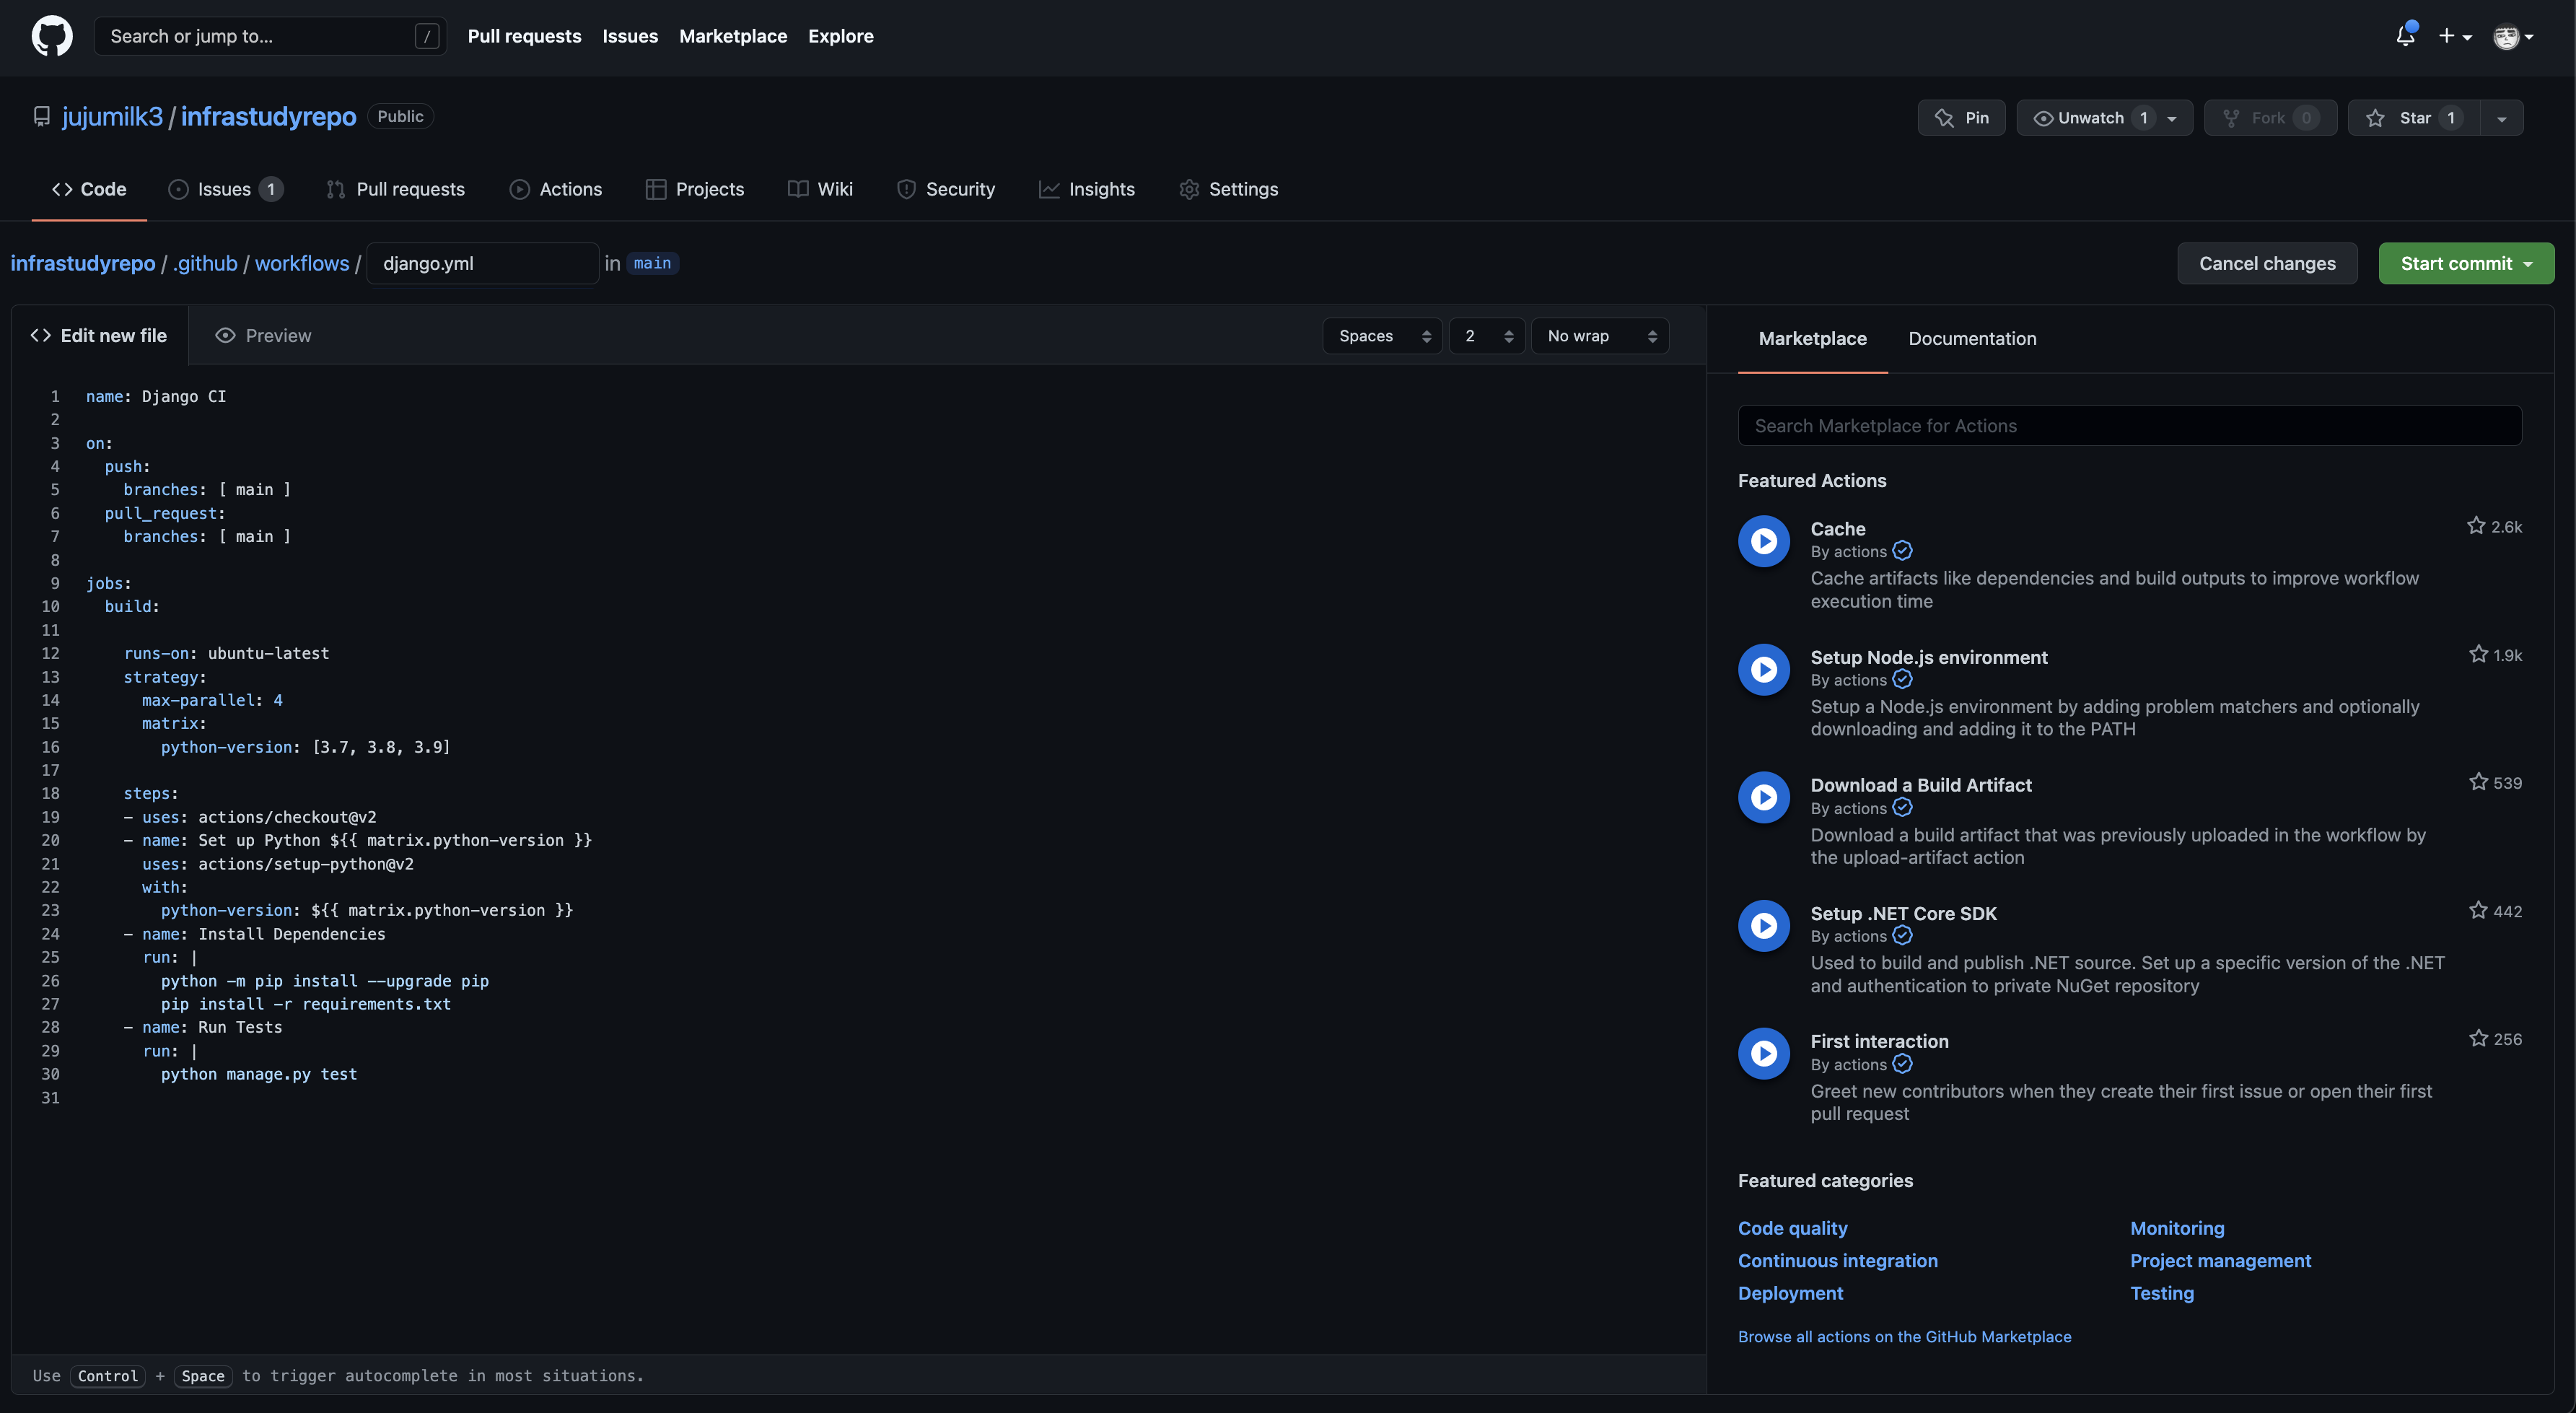2576x1413 pixels.
Task: Open the Spaces indent mode dropdown
Action: [1383, 336]
